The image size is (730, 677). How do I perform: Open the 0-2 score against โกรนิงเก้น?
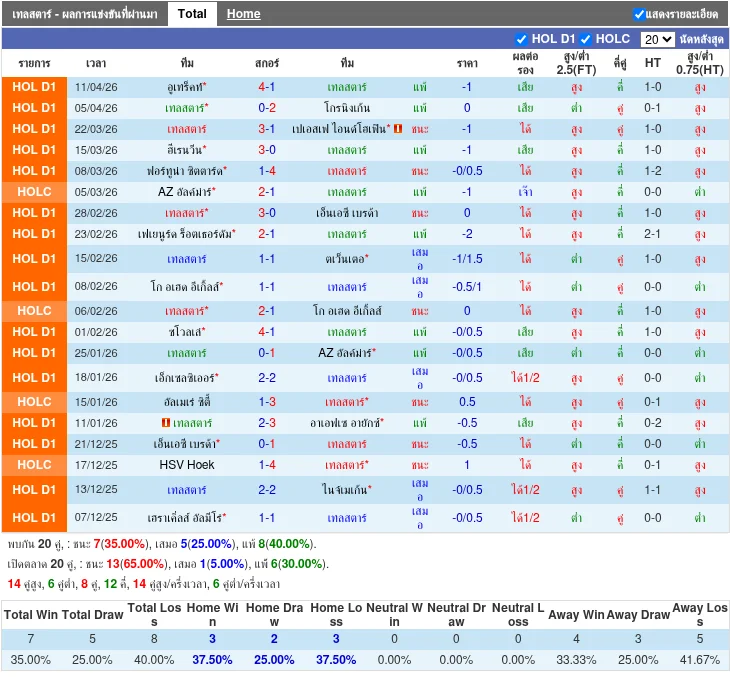point(267,108)
